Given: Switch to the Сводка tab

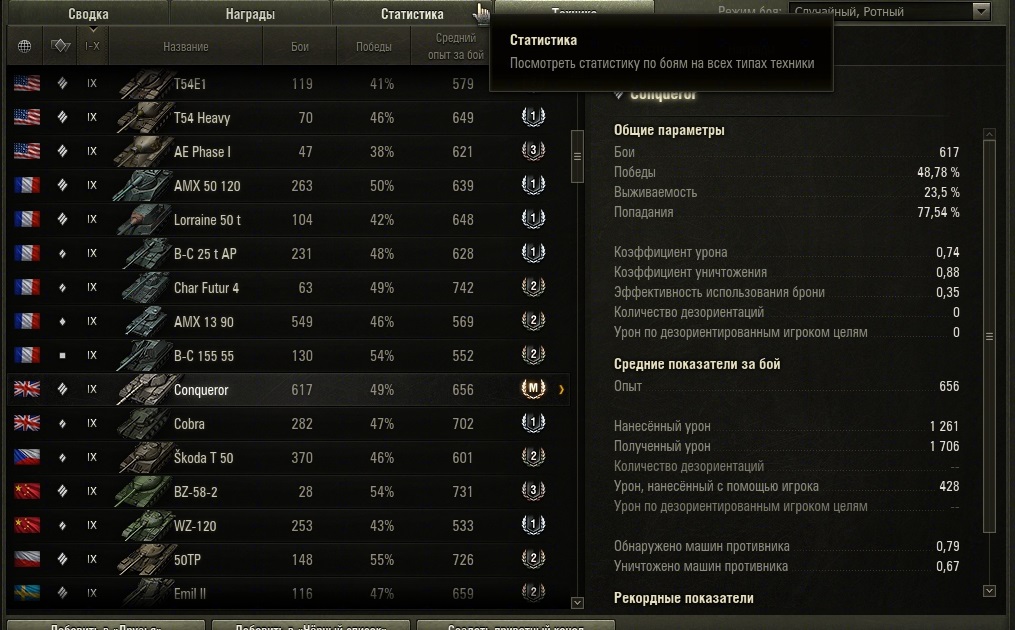Looking at the screenshot, I should [x=88, y=14].
